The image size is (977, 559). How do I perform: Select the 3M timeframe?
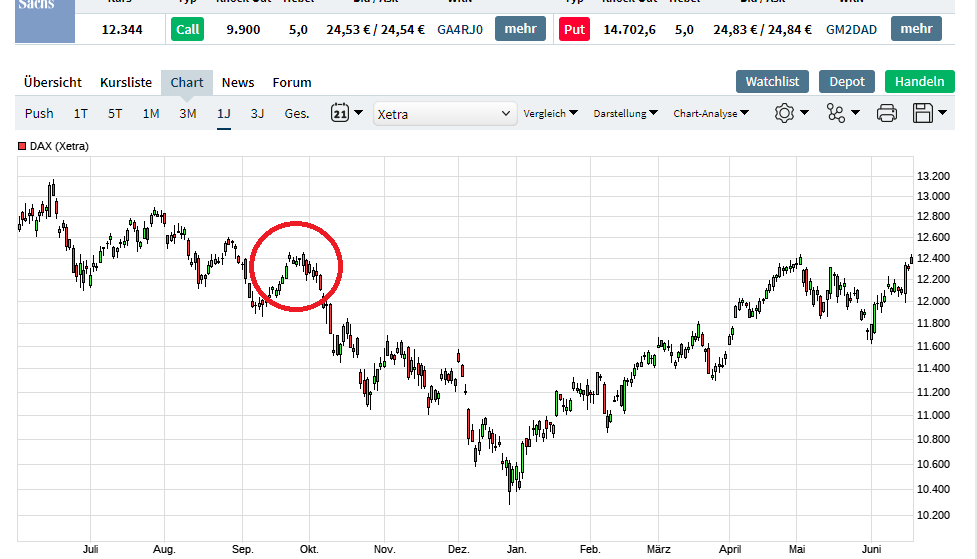click(188, 113)
